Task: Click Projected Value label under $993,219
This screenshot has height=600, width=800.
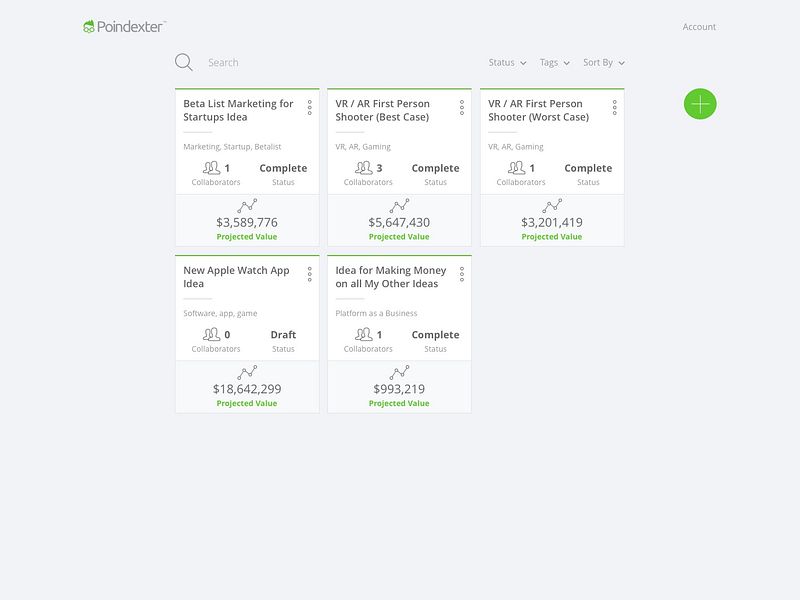Action: [x=399, y=403]
